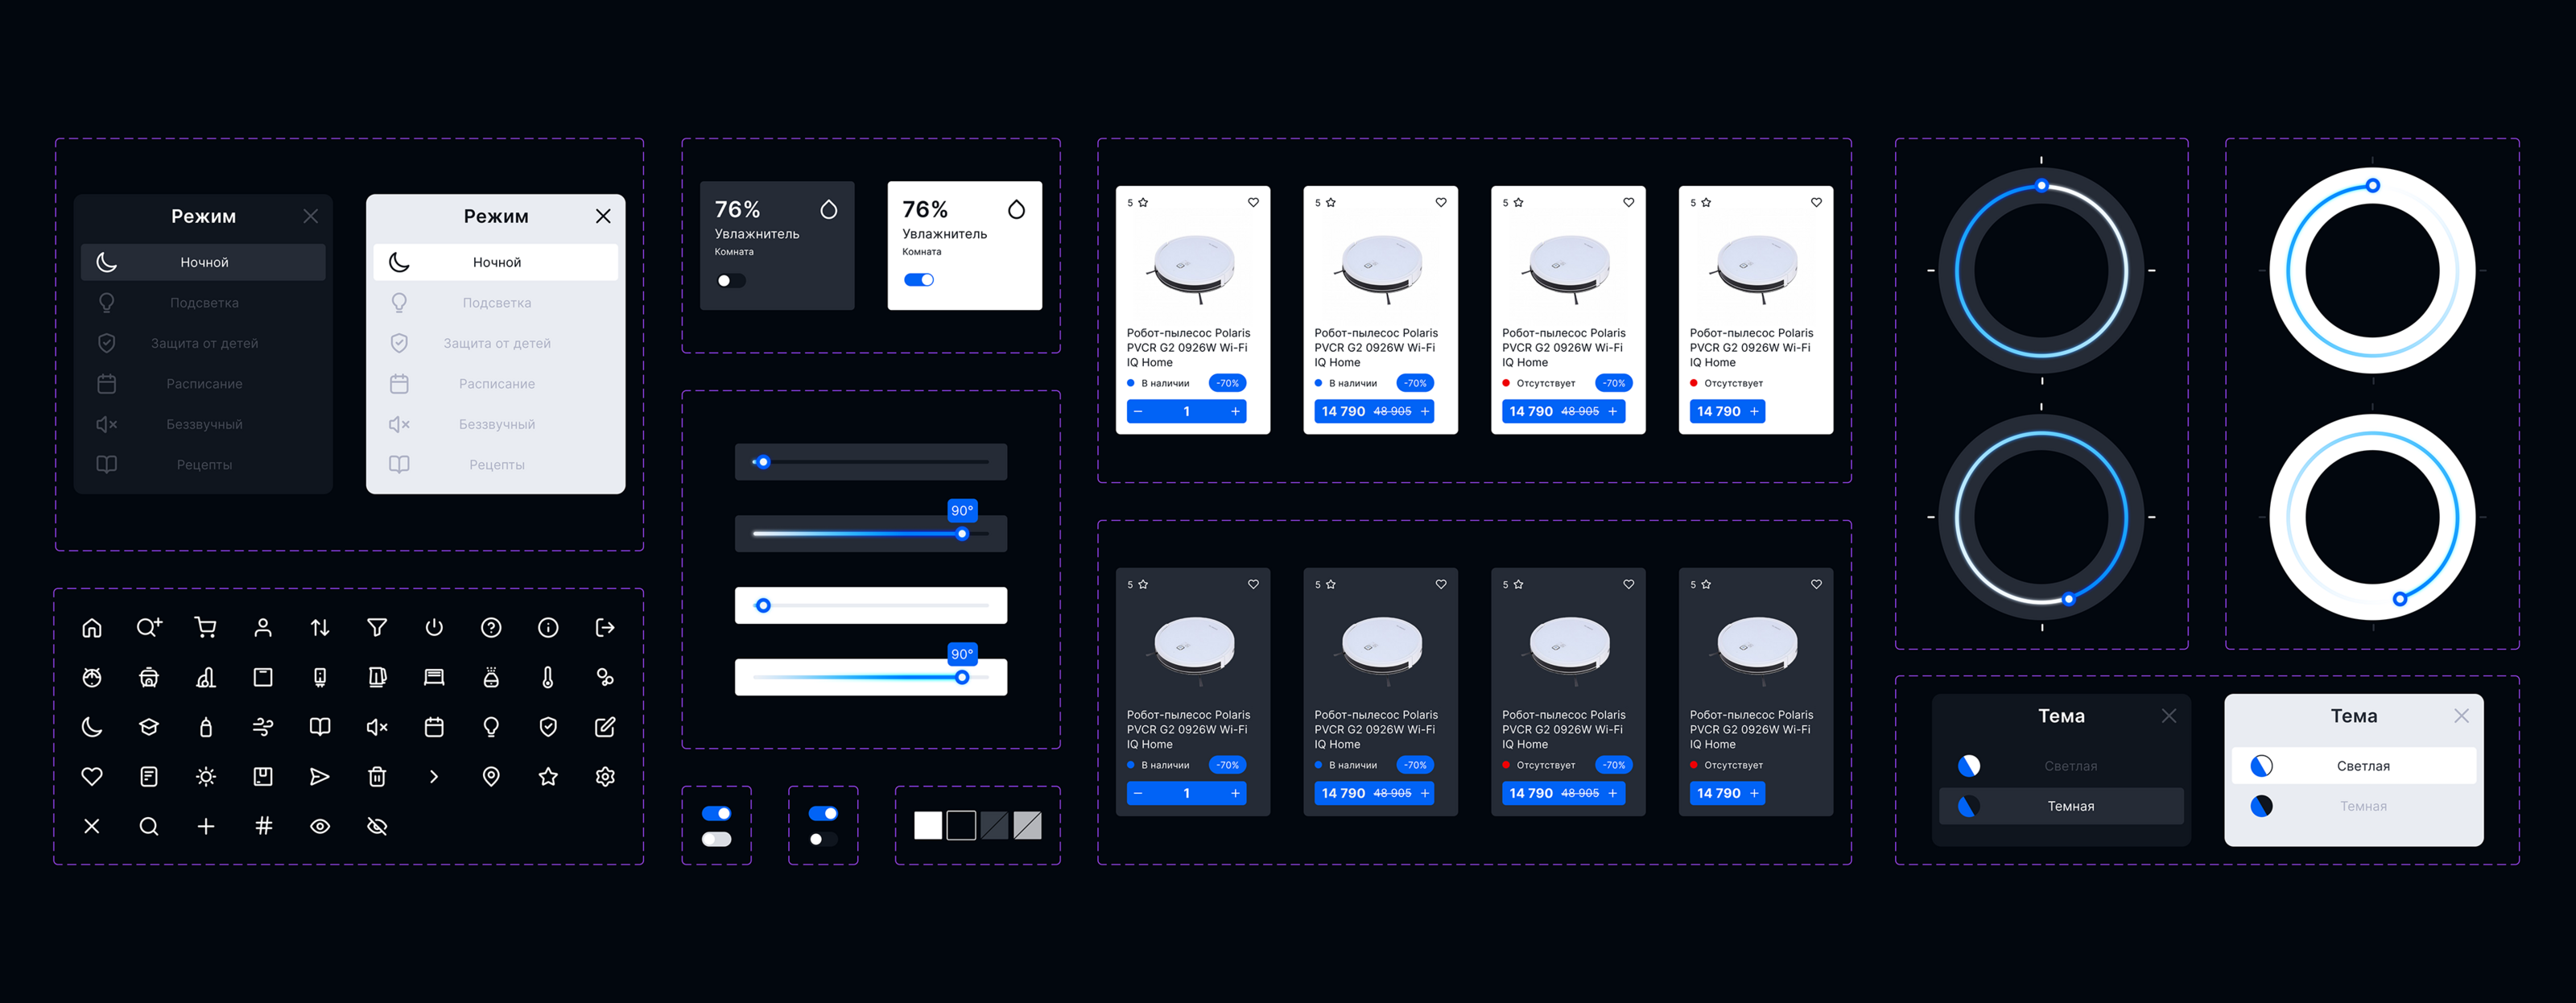Click the rice cooker icon

(149, 678)
